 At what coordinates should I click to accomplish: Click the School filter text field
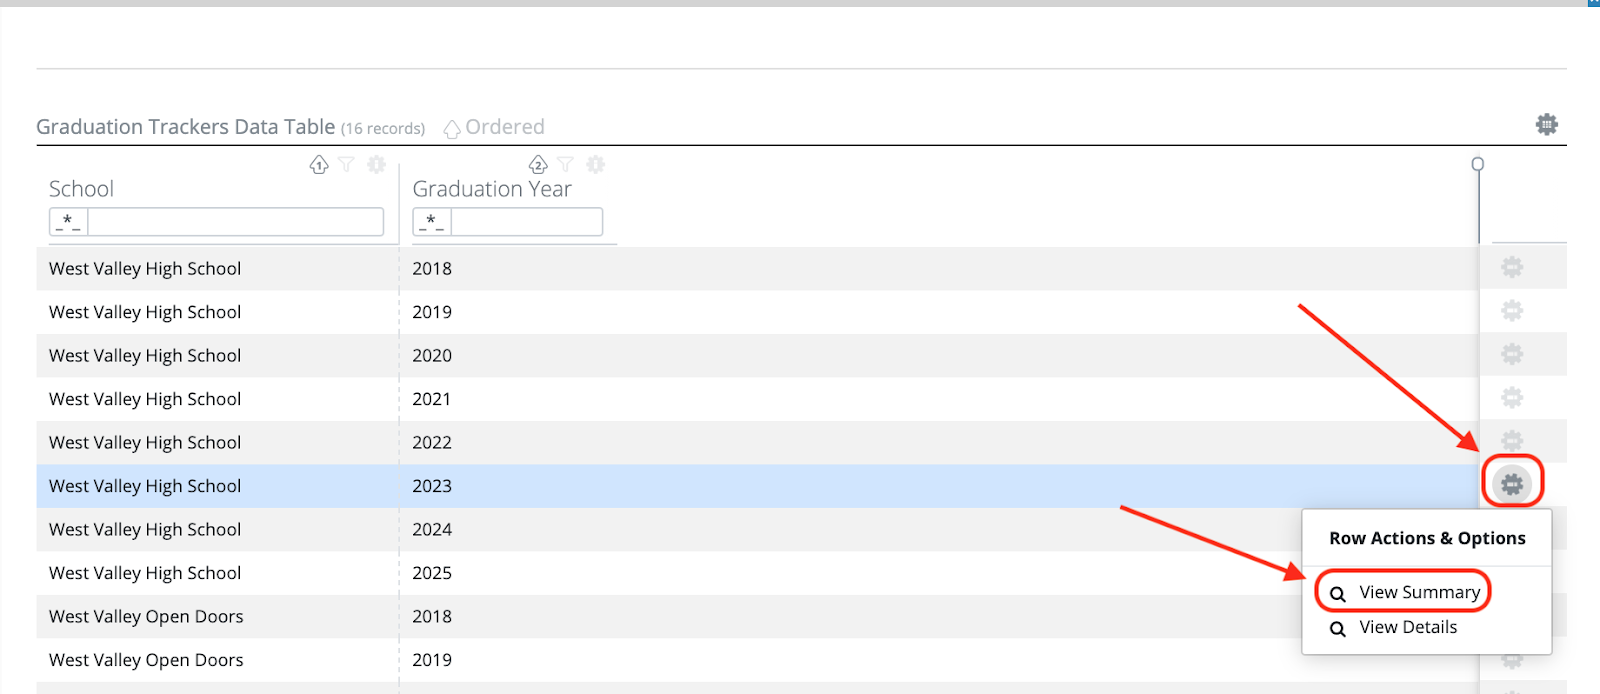click(x=235, y=222)
